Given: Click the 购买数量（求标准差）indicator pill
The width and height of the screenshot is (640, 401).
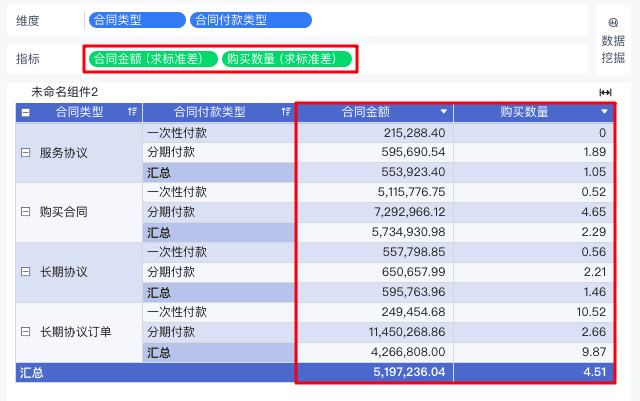Looking at the screenshot, I should [287, 59].
